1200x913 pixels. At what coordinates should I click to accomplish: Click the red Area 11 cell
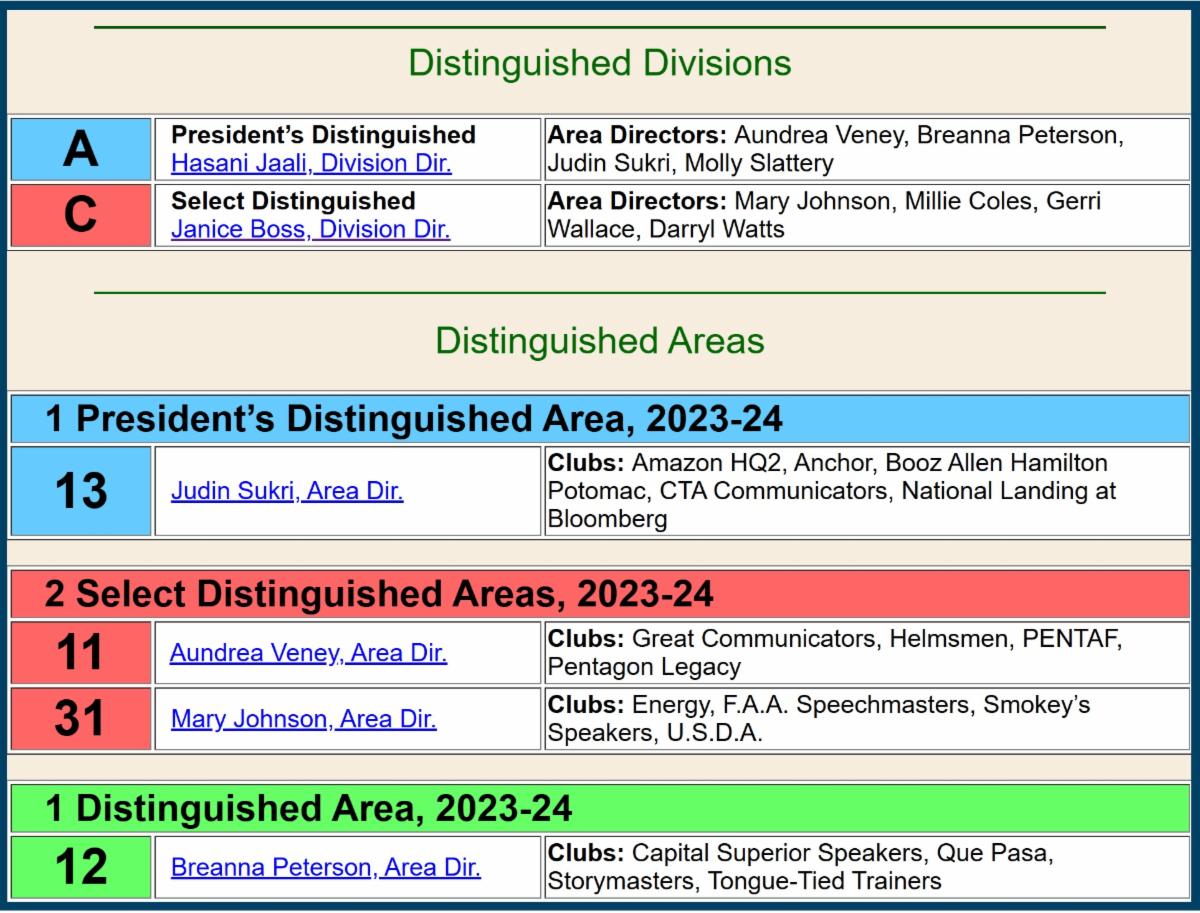(x=81, y=653)
